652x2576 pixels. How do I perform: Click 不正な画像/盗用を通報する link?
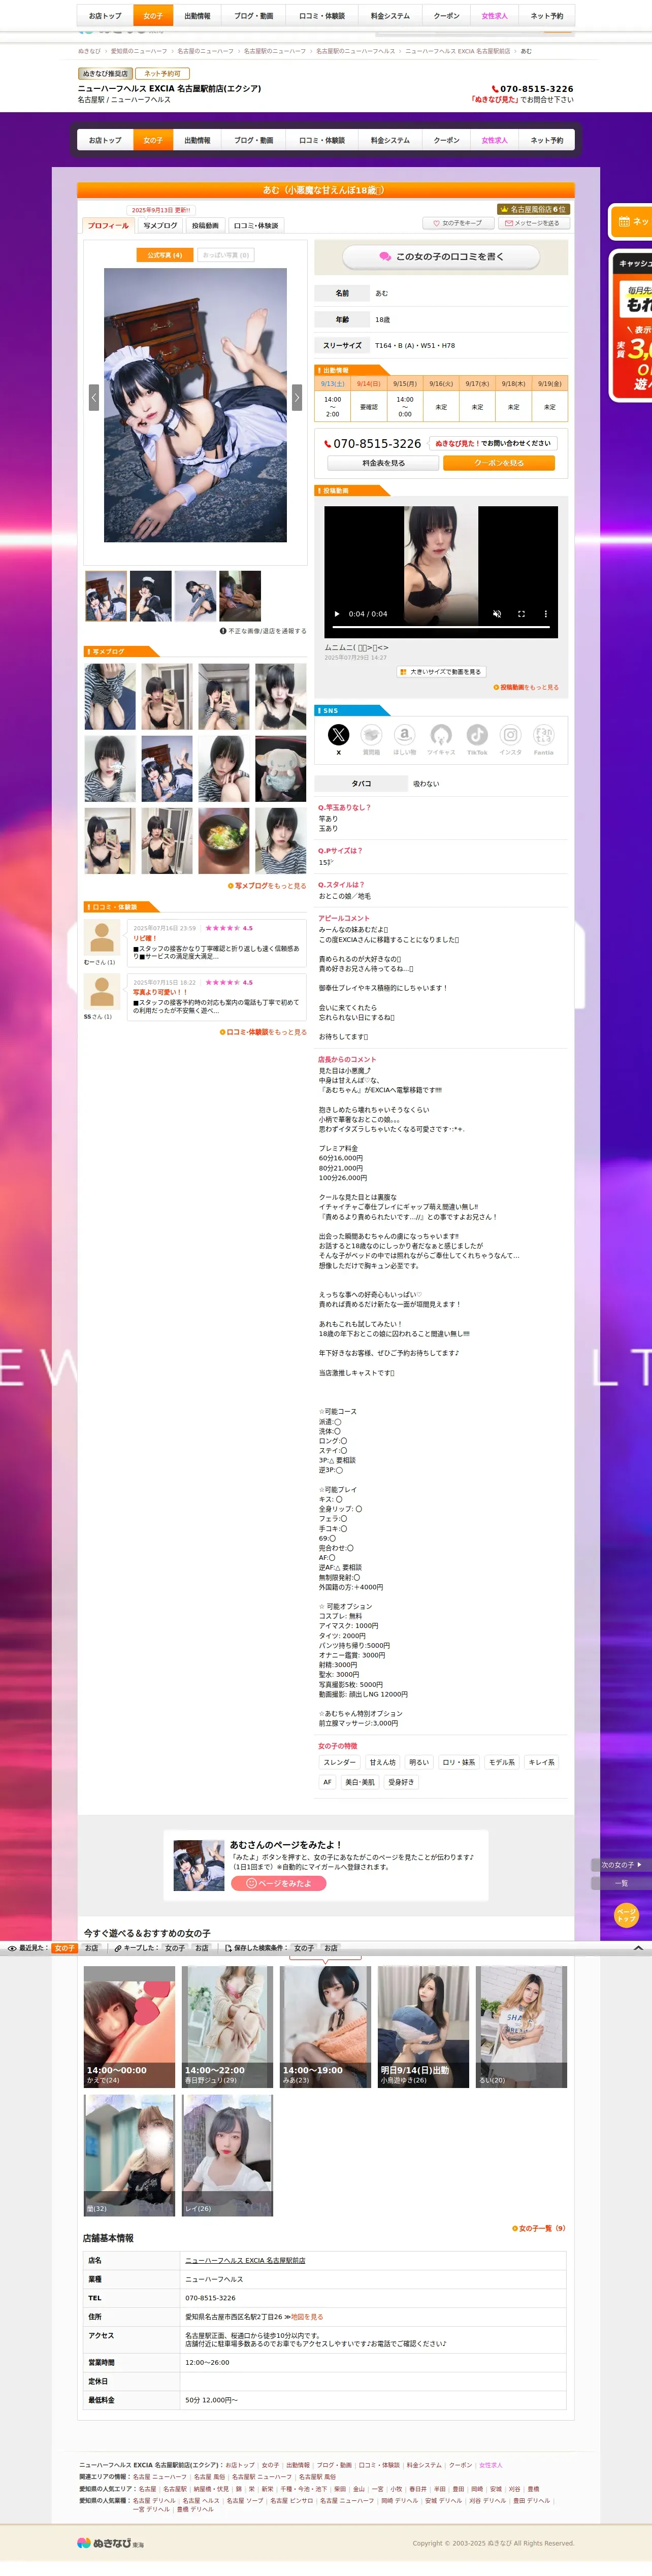tap(264, 631)
